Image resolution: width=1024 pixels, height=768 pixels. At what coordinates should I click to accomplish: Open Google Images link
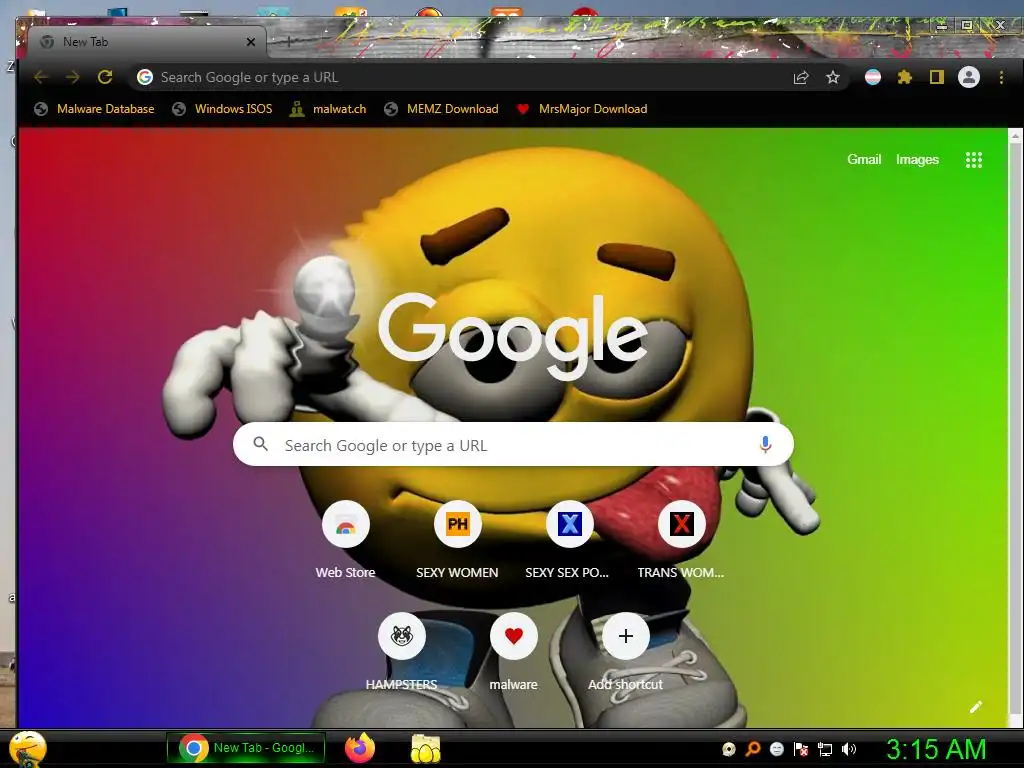917,159
